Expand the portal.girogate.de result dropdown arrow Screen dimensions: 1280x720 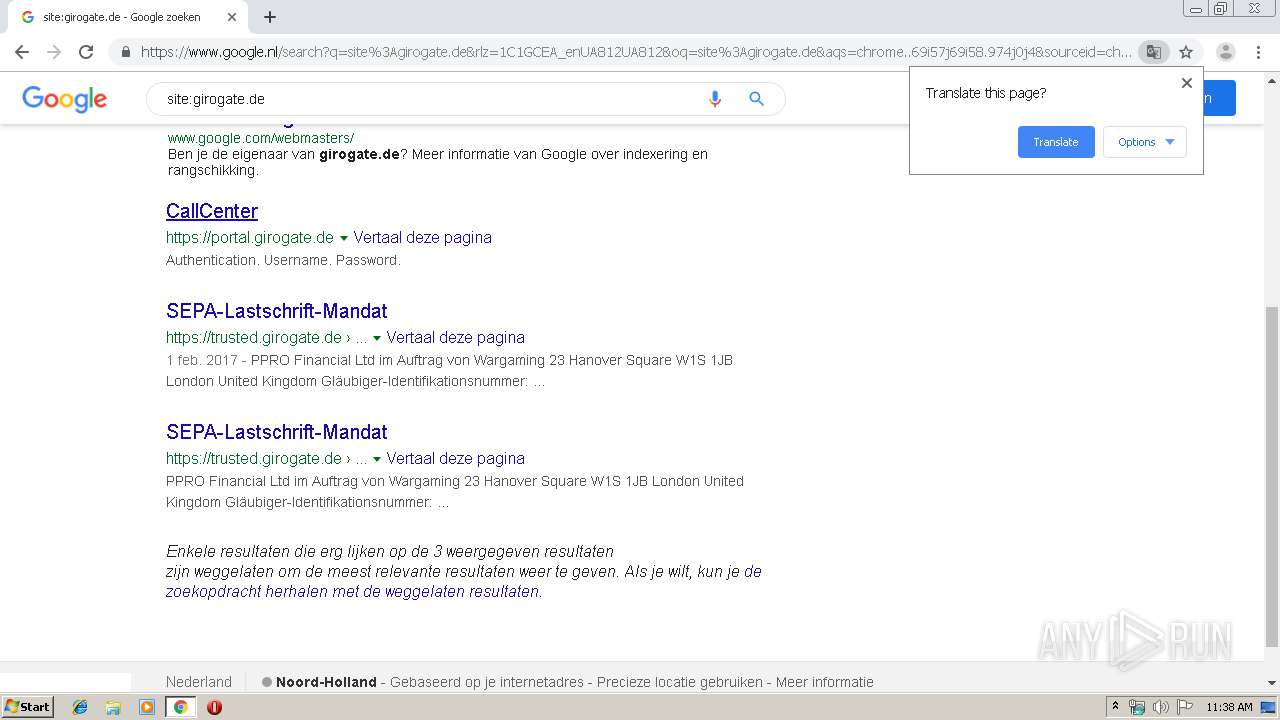point(344,238)
